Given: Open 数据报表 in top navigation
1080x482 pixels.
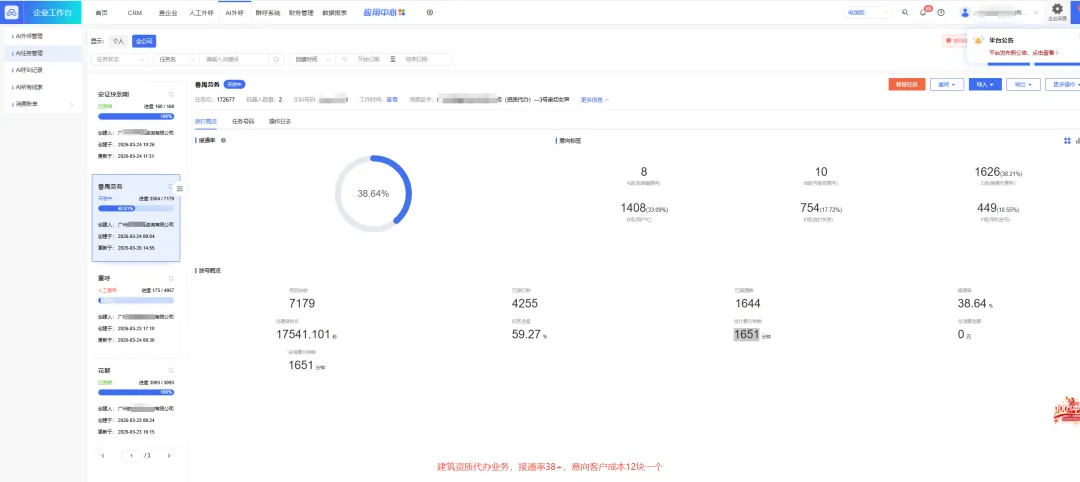Looking at the screenshot, I should (x=334, y=12).
